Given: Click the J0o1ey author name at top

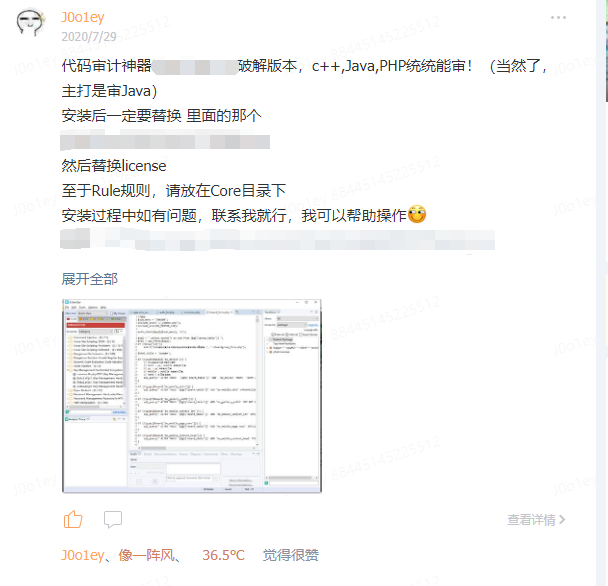Looking at the screenshot, I should [83, 17].
